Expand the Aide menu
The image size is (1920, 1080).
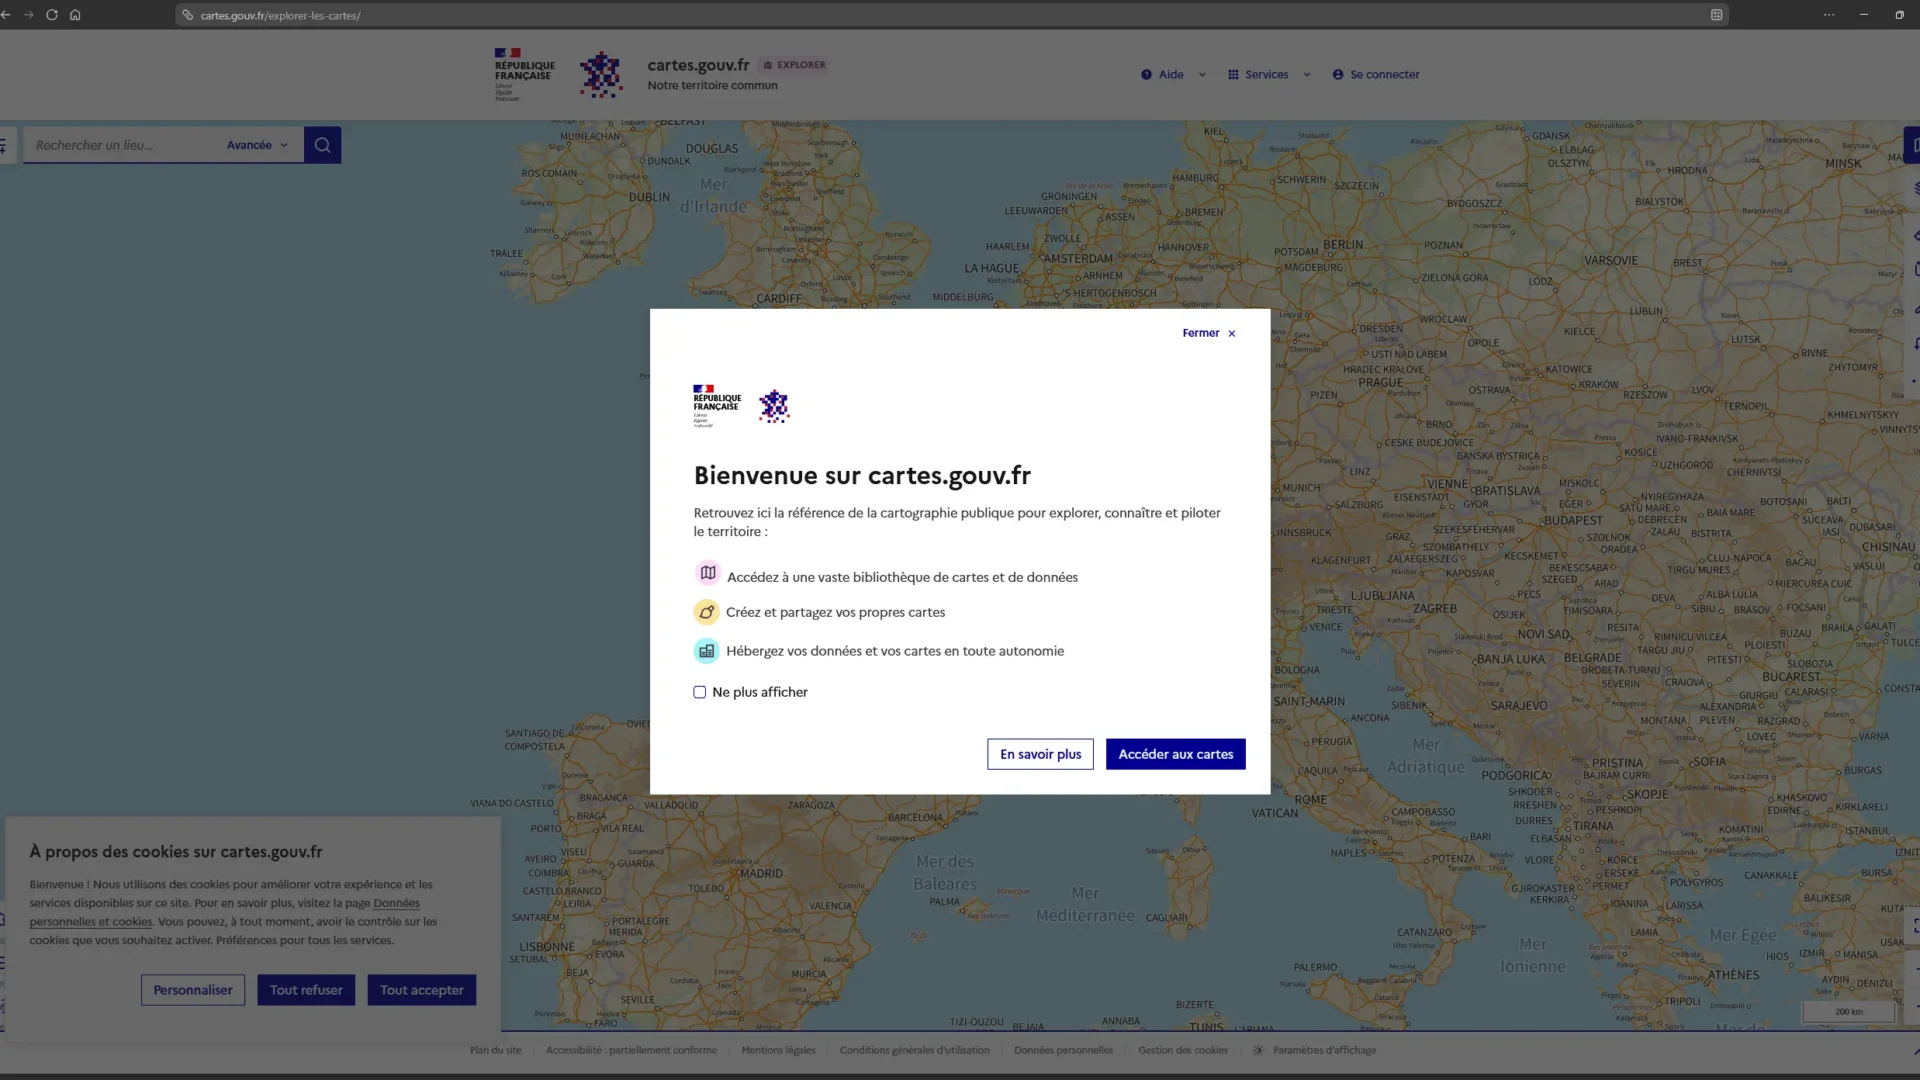[1173, 74]
